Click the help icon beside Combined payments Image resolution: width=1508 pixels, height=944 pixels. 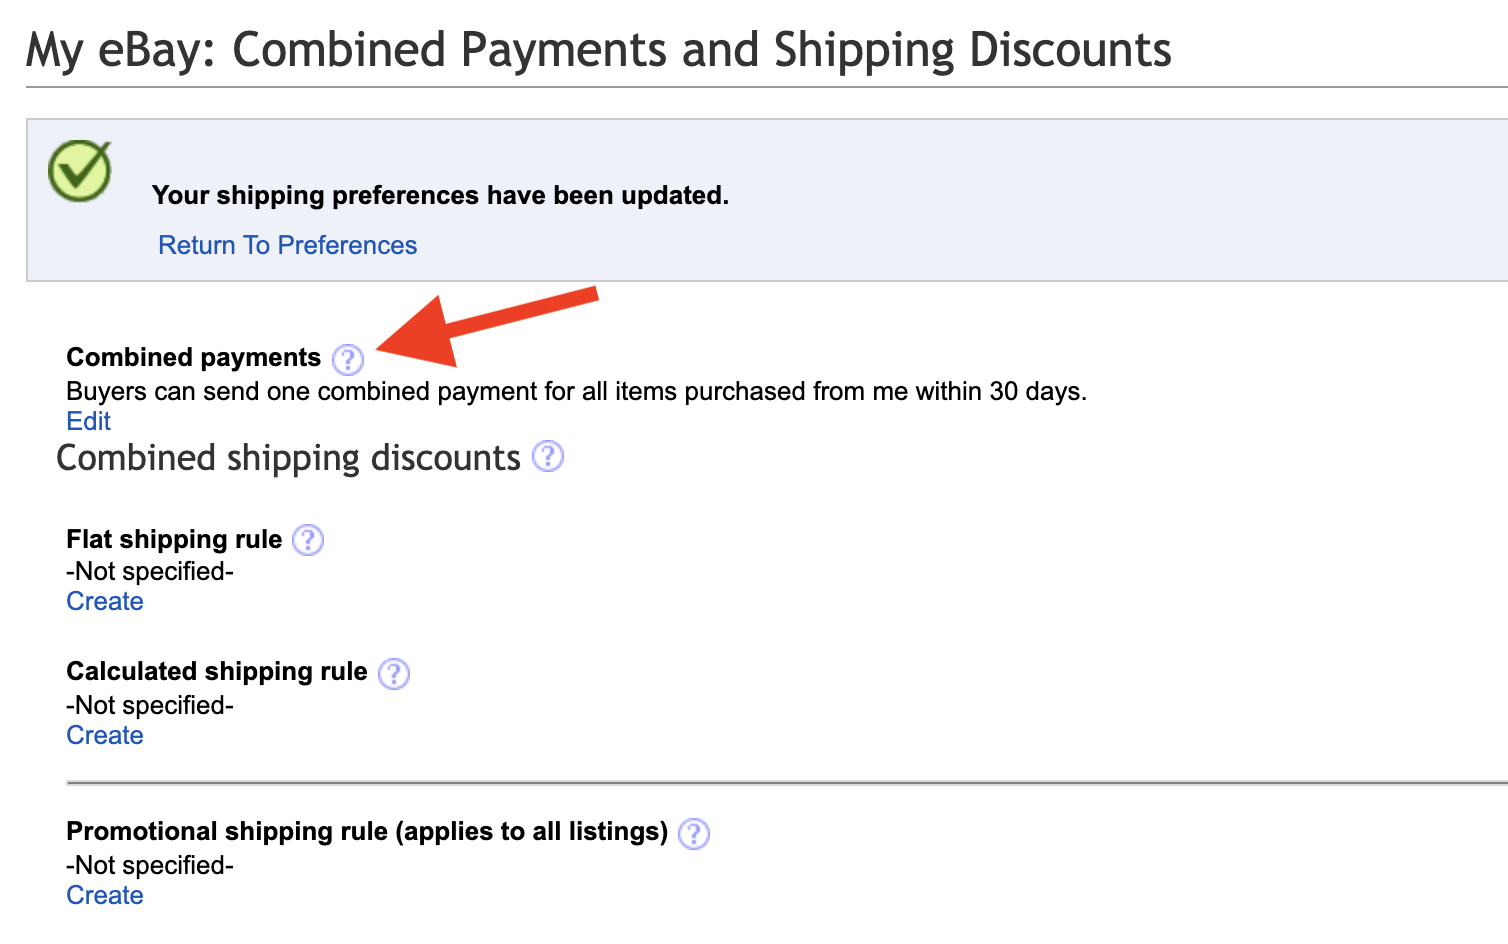coord(347,359)
